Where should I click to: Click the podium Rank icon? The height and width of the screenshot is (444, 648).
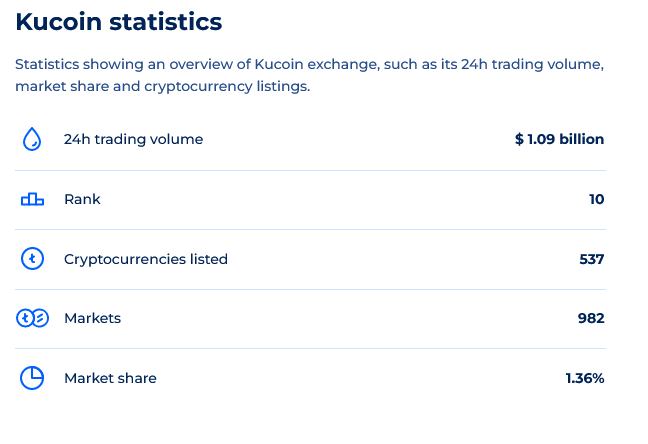tap(32, 199)
